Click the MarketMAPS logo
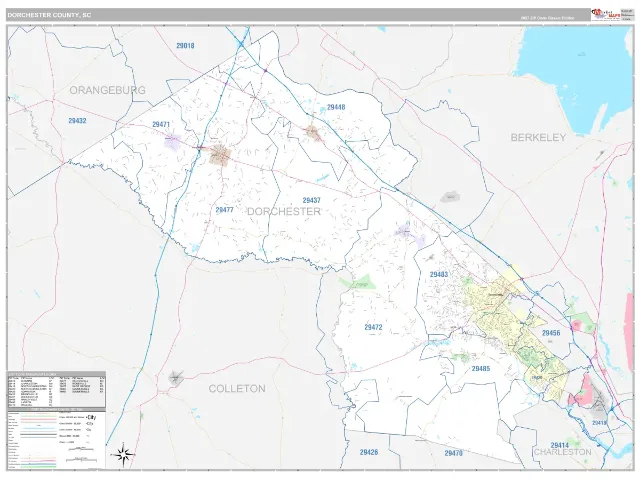Viewport: 640px width, 480px height. (x=605, y=15)
